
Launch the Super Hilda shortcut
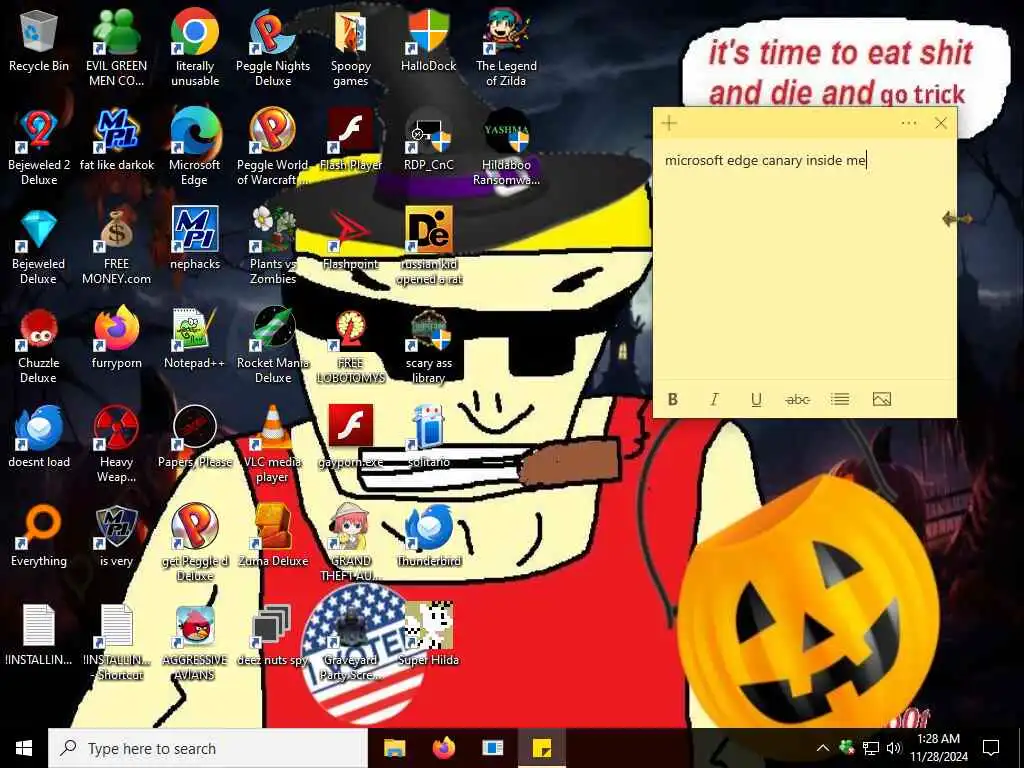pyautogui.click(x=428, y=635)
